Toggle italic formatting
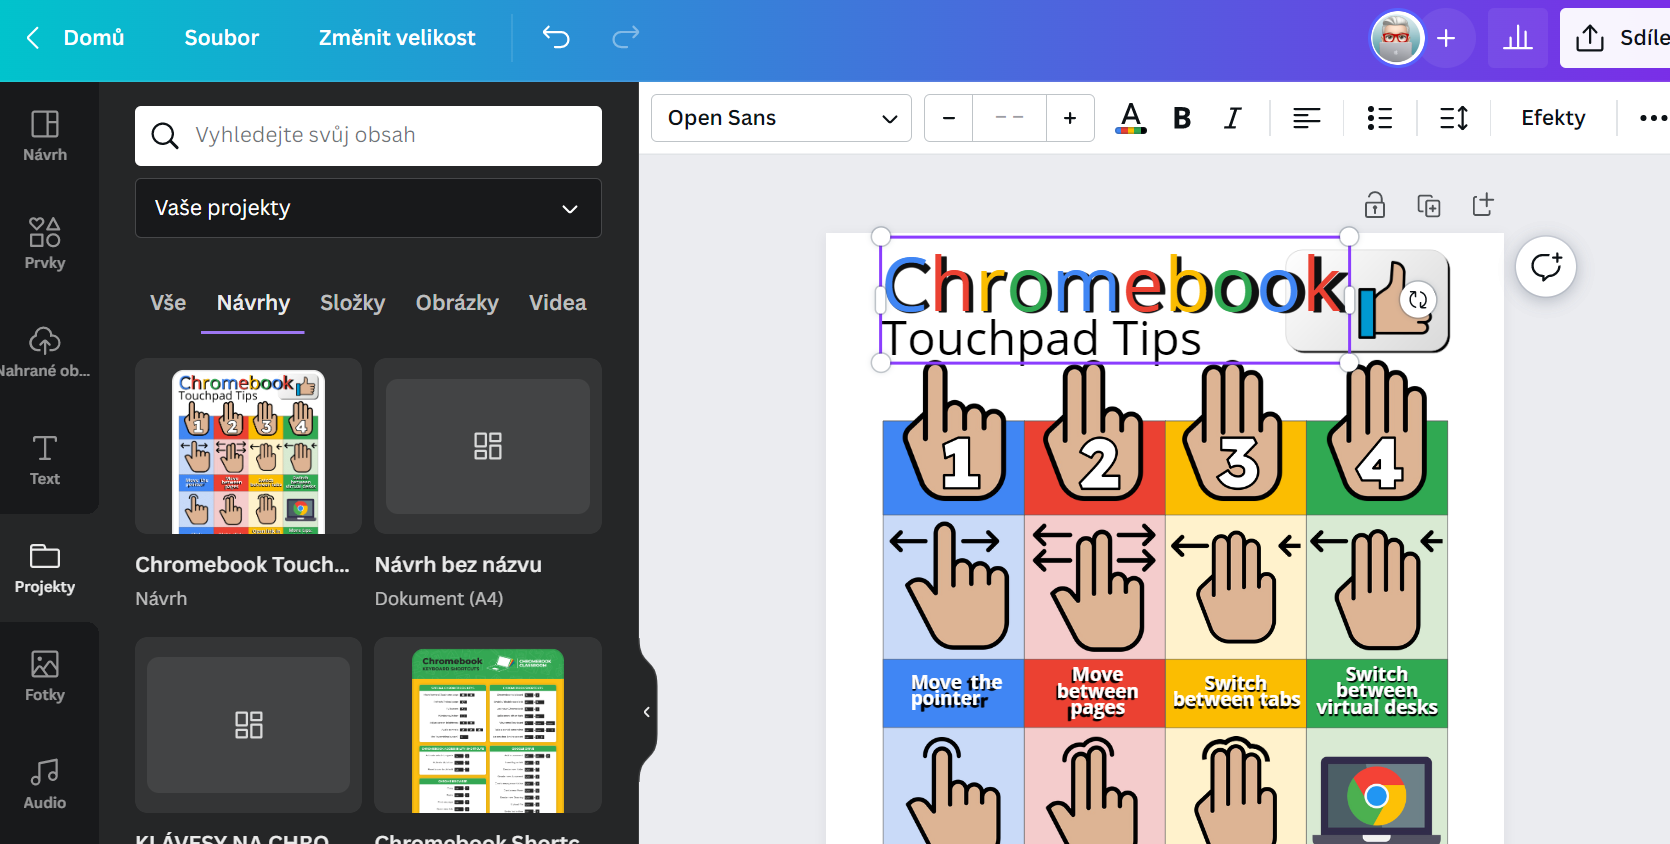The image size is (1670, 844). [x=1233, y=118]
